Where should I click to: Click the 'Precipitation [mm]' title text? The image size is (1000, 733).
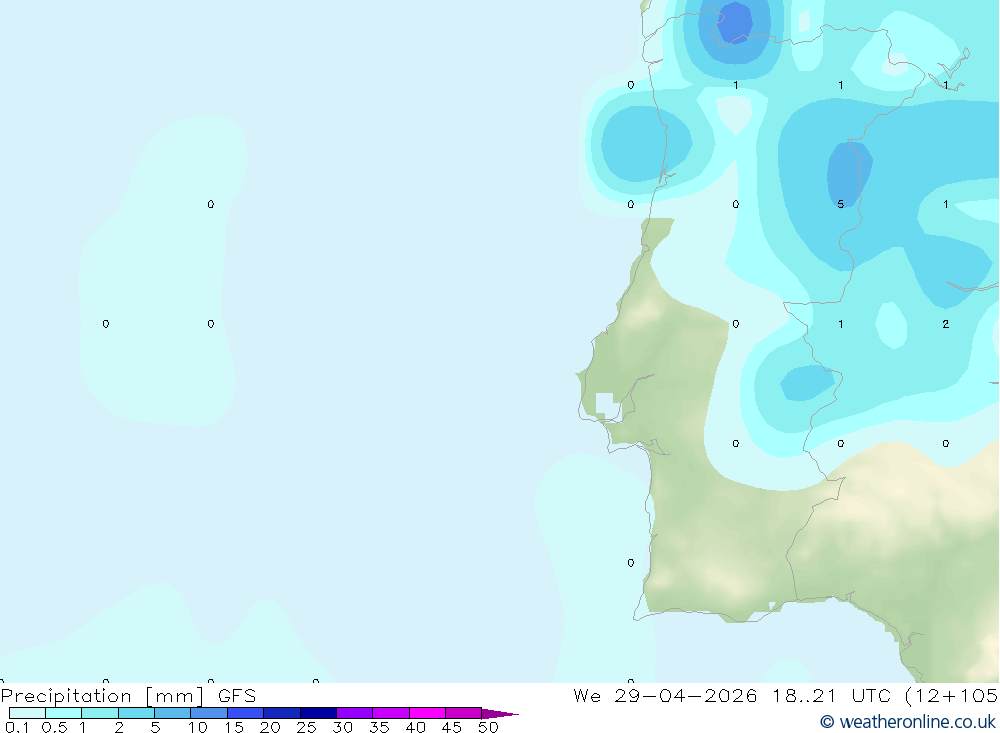(x=103, y=696)
